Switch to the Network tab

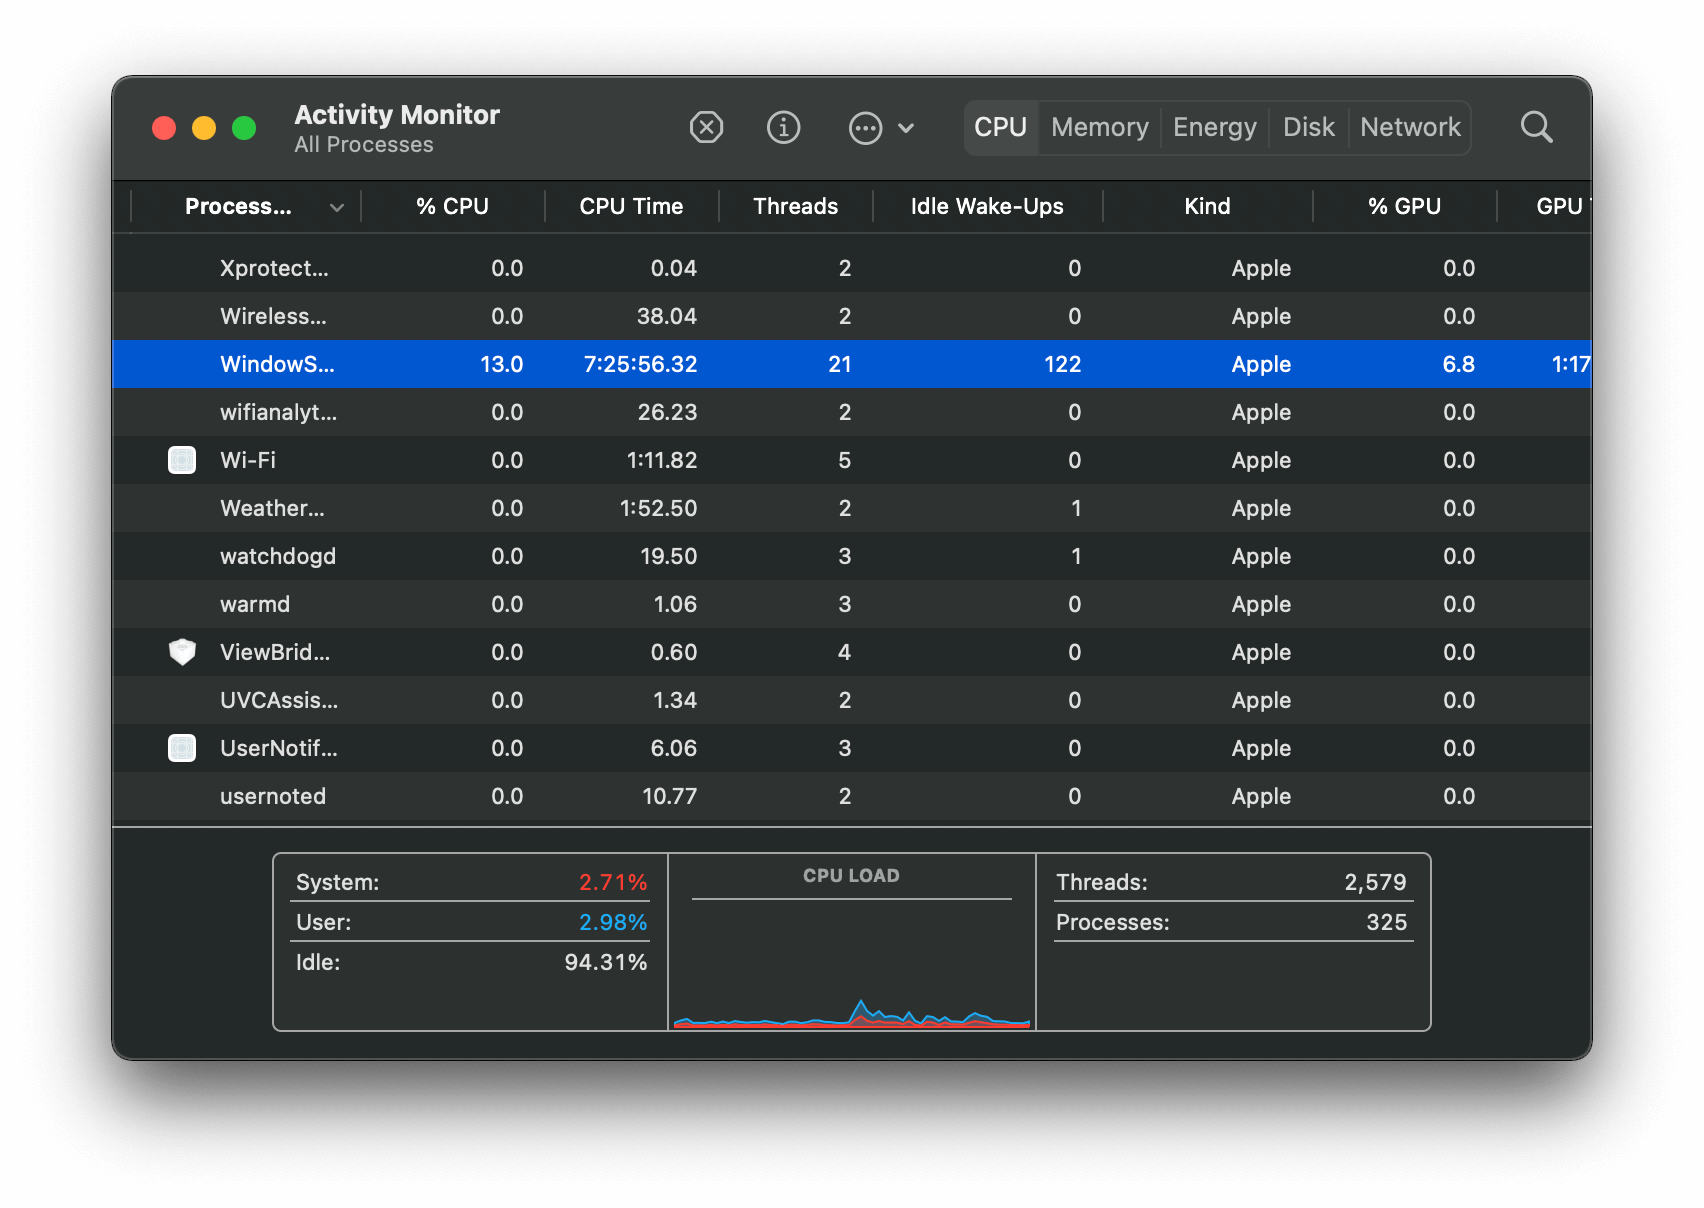tap(1410, 127)
